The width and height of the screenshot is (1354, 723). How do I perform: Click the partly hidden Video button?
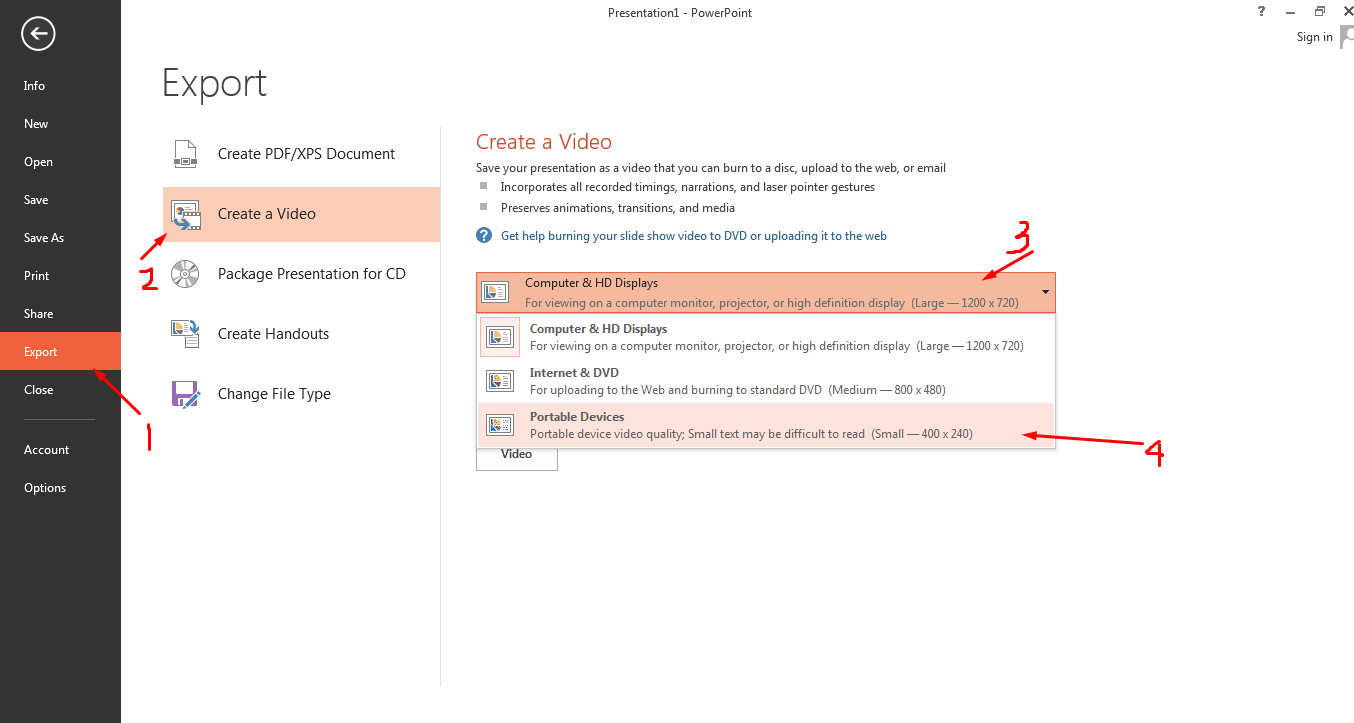pos(516,459)
